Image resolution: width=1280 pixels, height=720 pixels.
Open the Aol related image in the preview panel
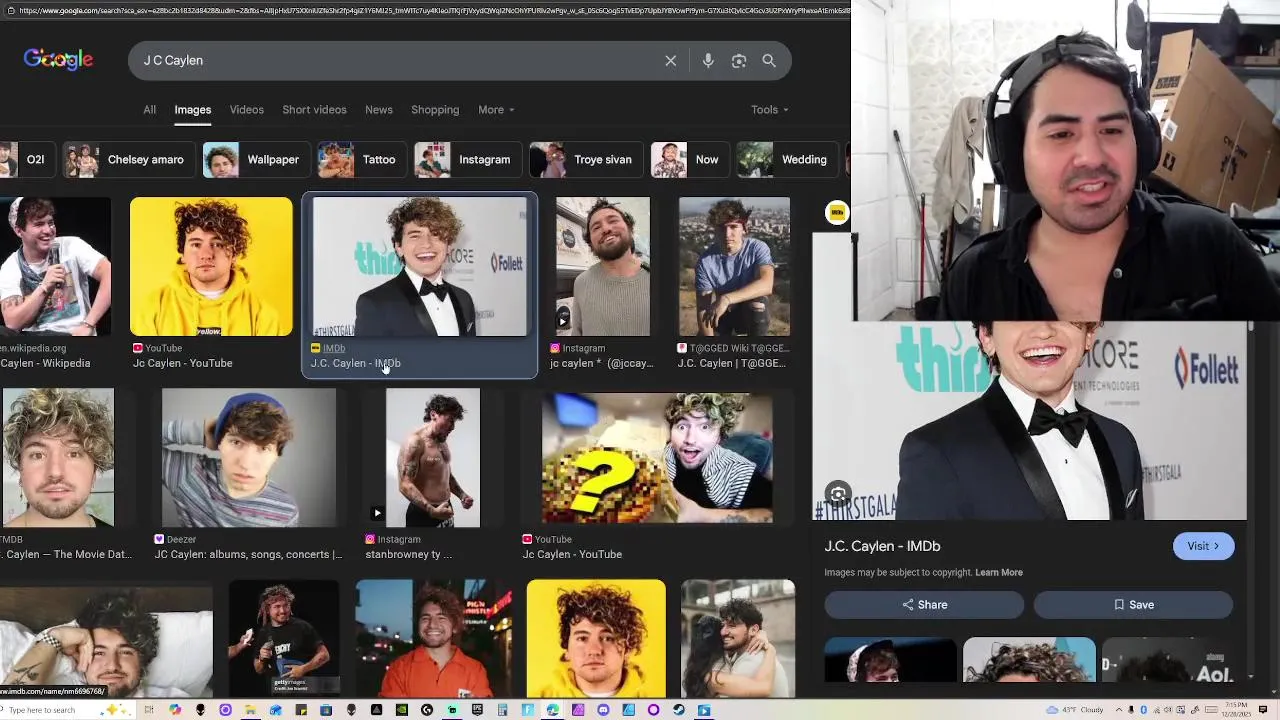pos(1167,660)
